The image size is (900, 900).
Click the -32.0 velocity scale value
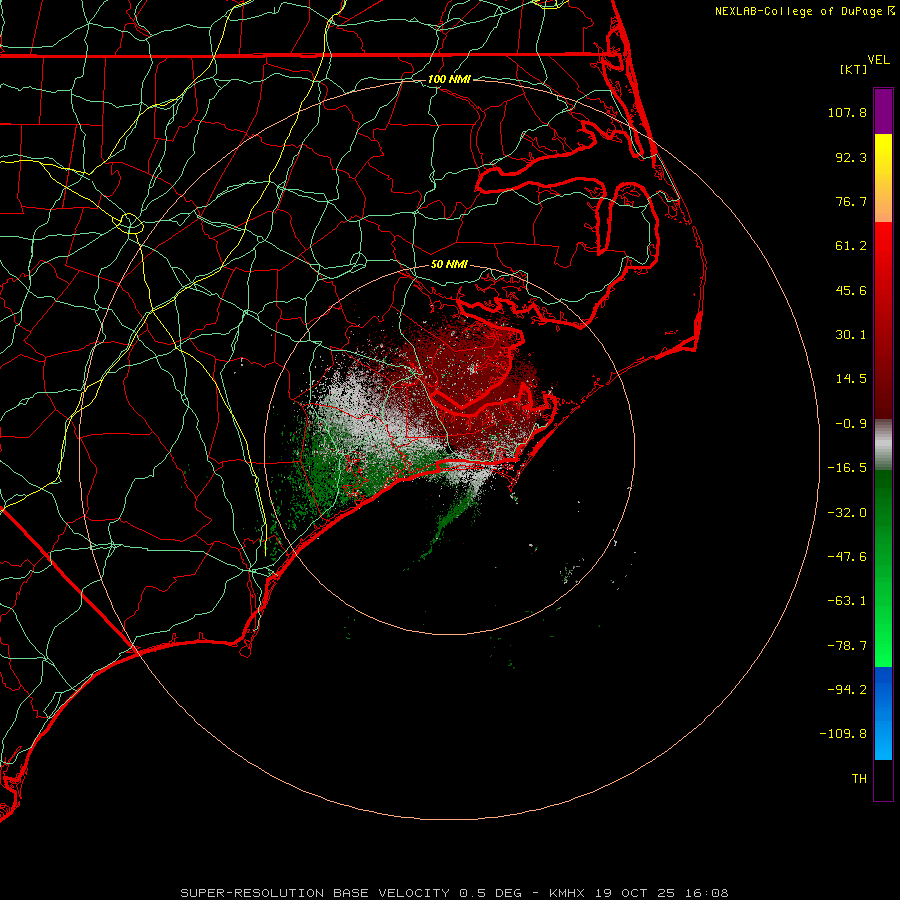(847, 513)
